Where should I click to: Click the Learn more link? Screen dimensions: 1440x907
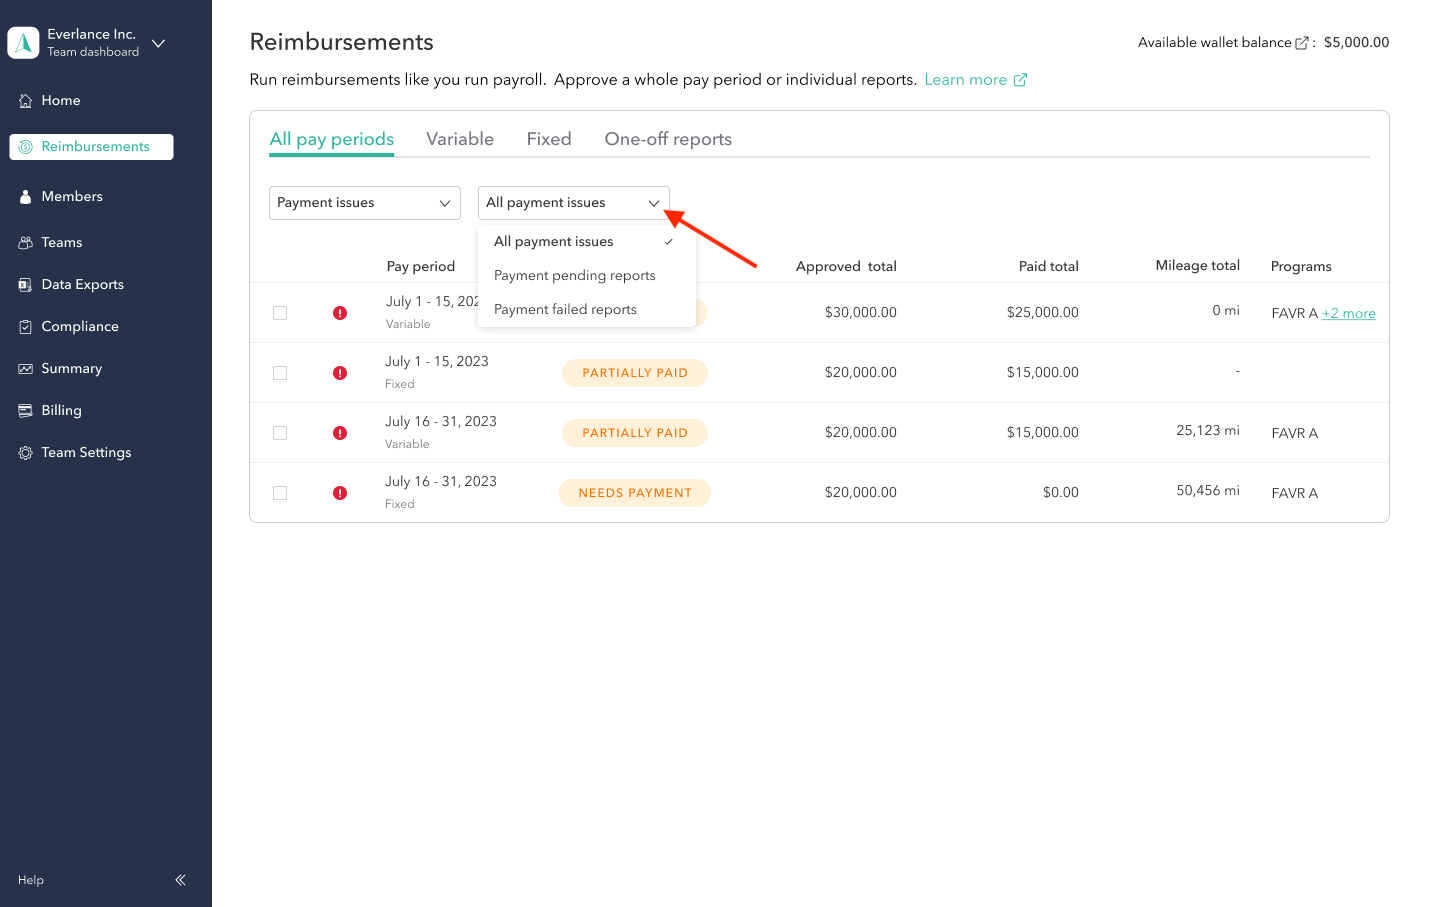967,79
